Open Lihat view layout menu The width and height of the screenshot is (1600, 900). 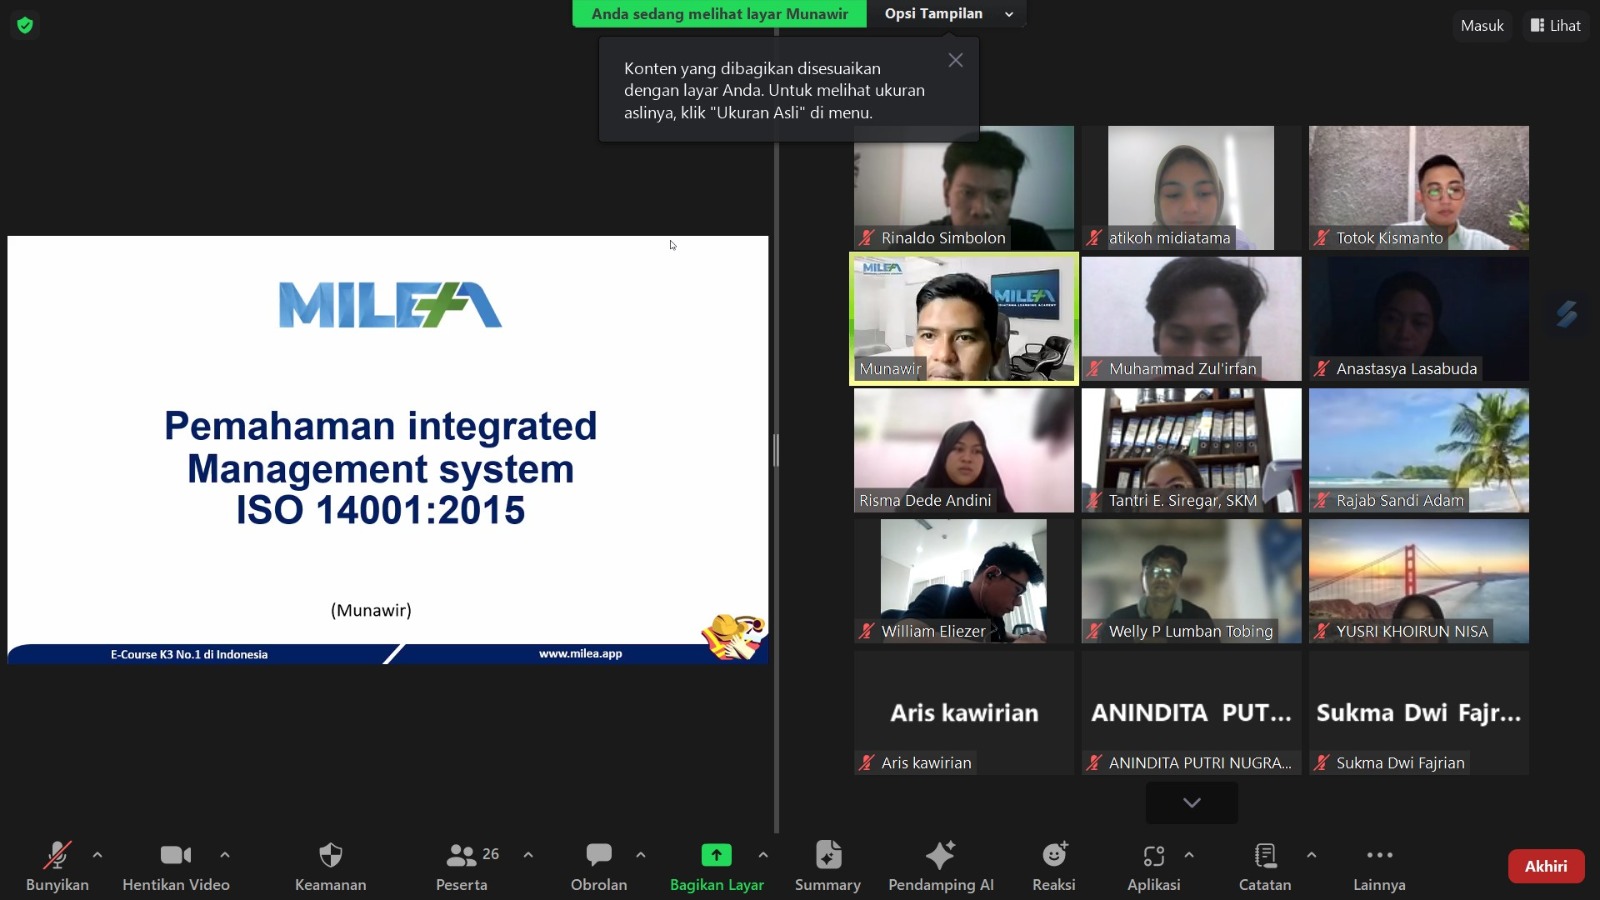point(1556,26)
